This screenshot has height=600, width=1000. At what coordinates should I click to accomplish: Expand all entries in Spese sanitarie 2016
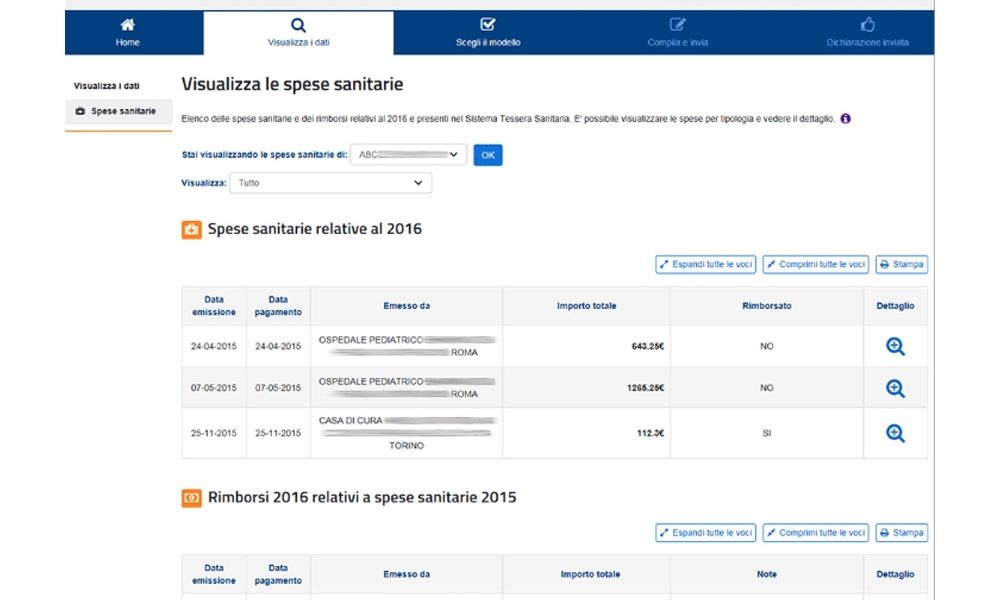[x=705, y=265]
